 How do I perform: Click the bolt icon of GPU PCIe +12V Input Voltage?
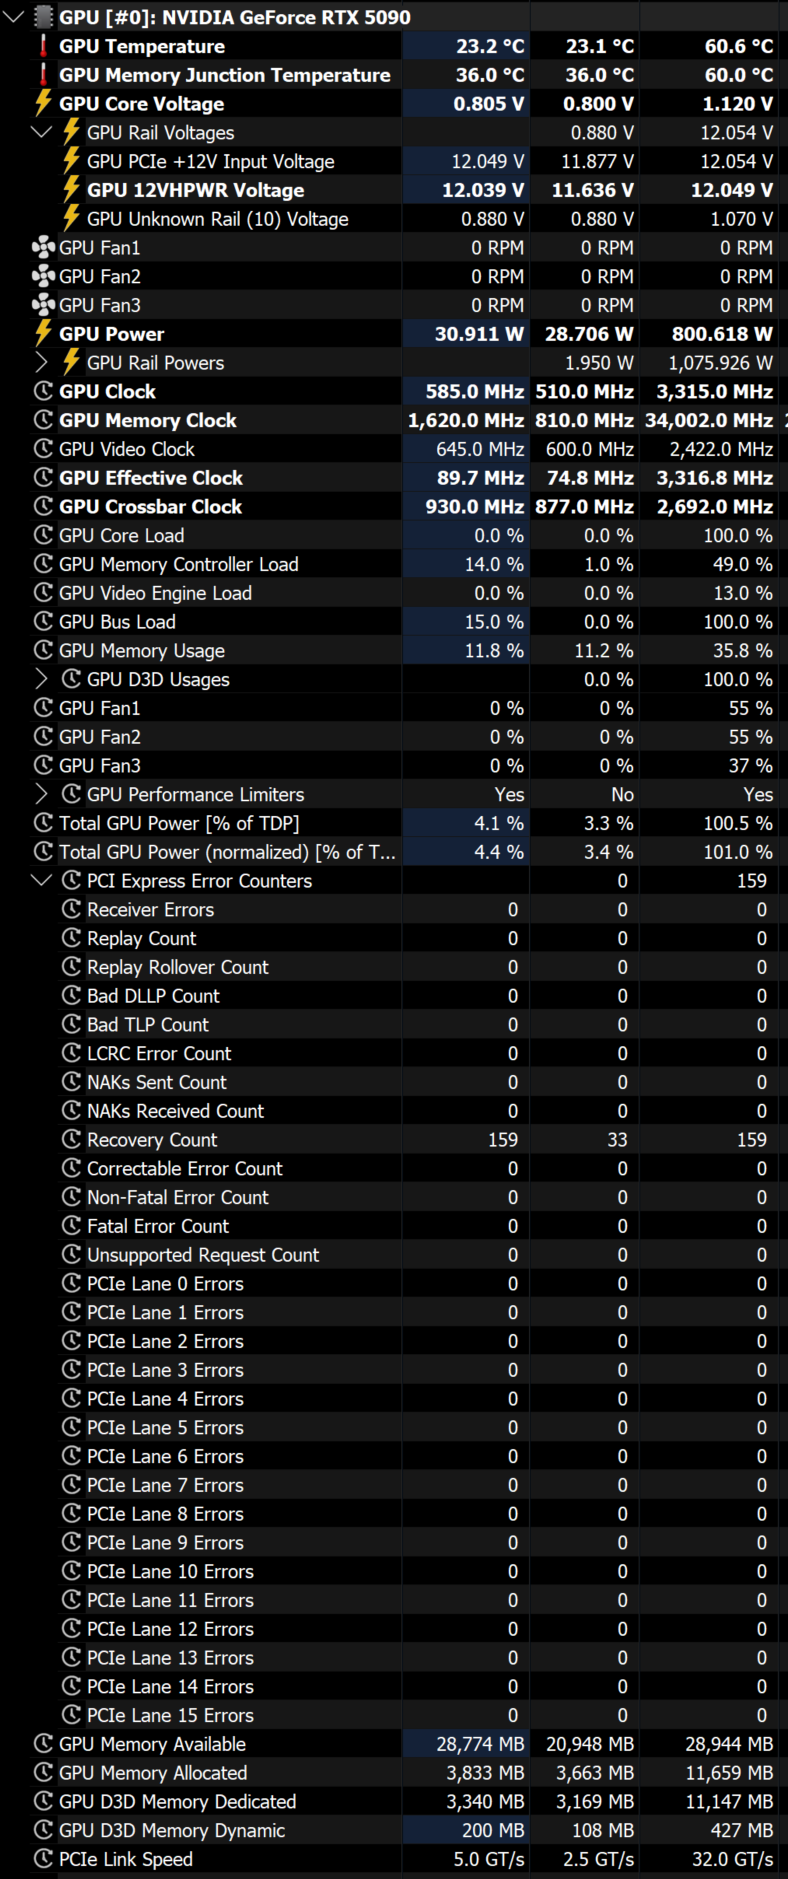71,161
